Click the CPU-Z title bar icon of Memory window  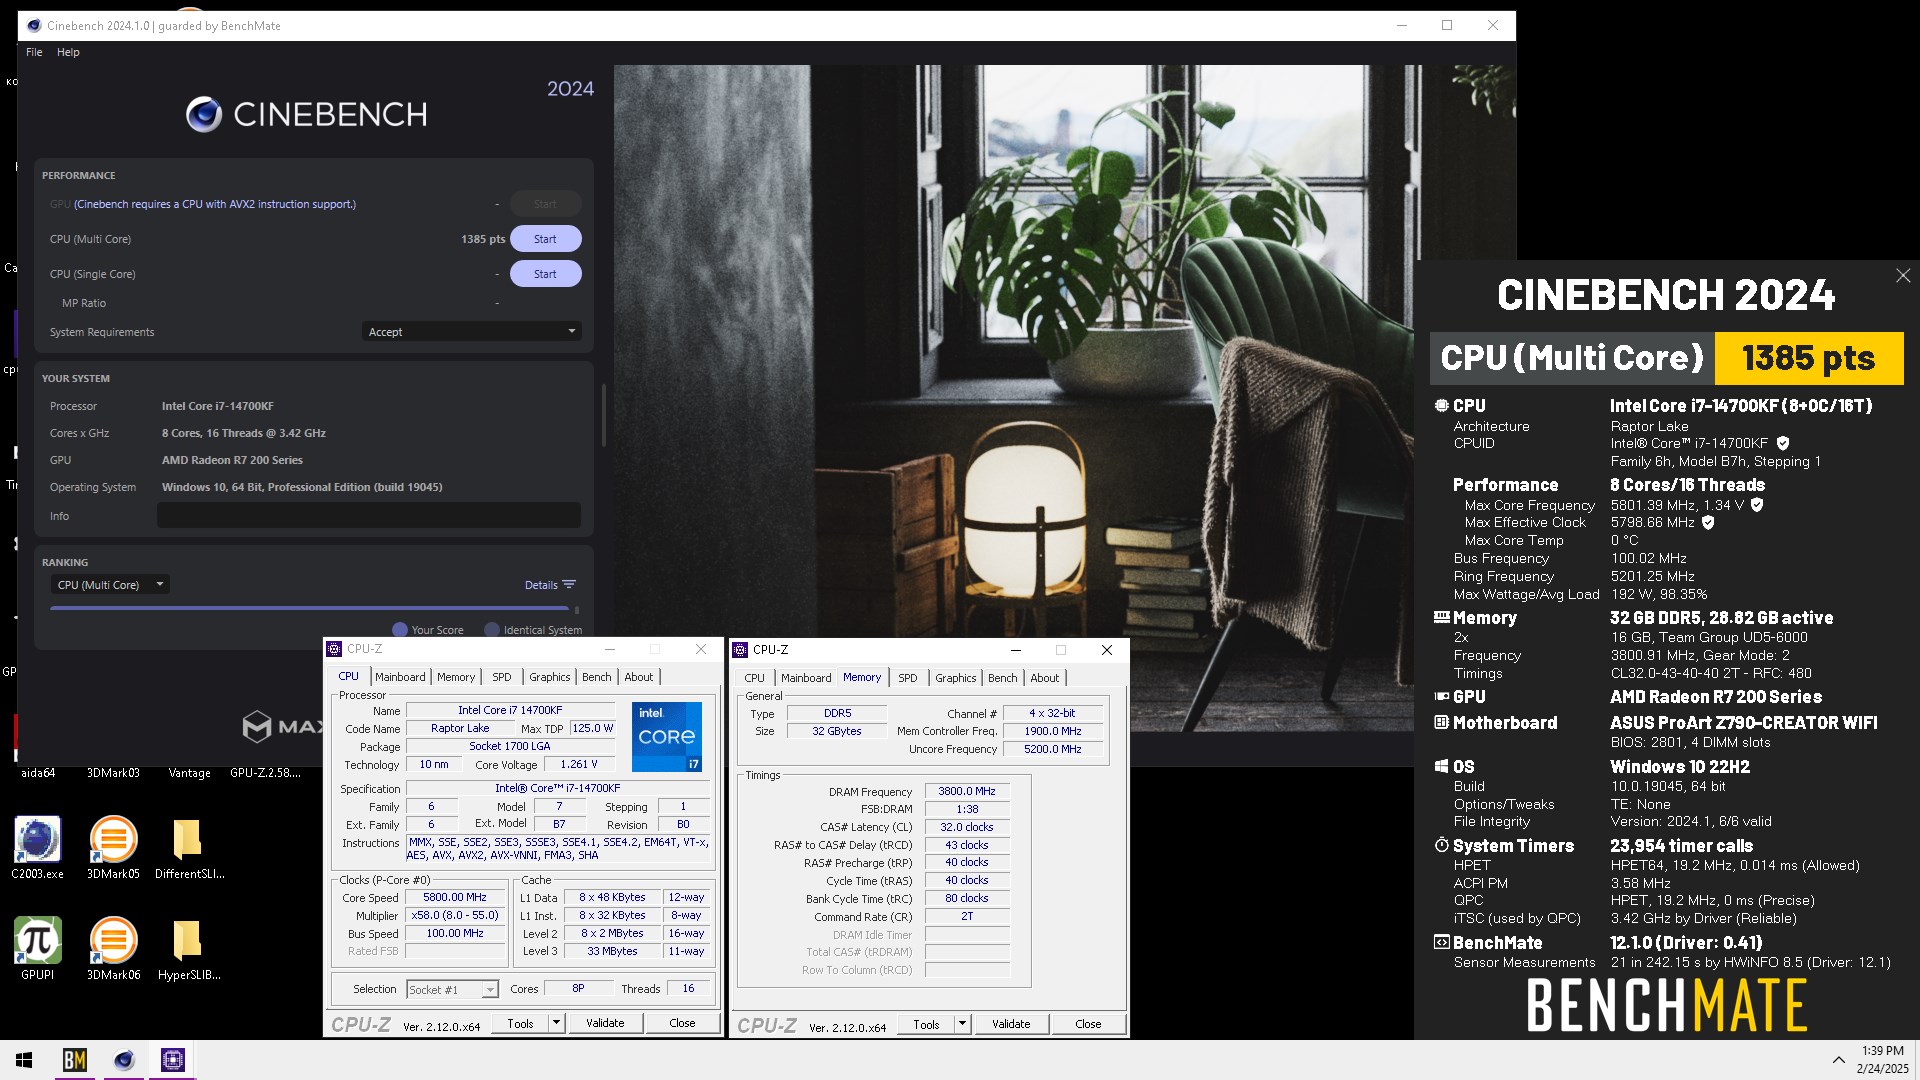[741, 650]
